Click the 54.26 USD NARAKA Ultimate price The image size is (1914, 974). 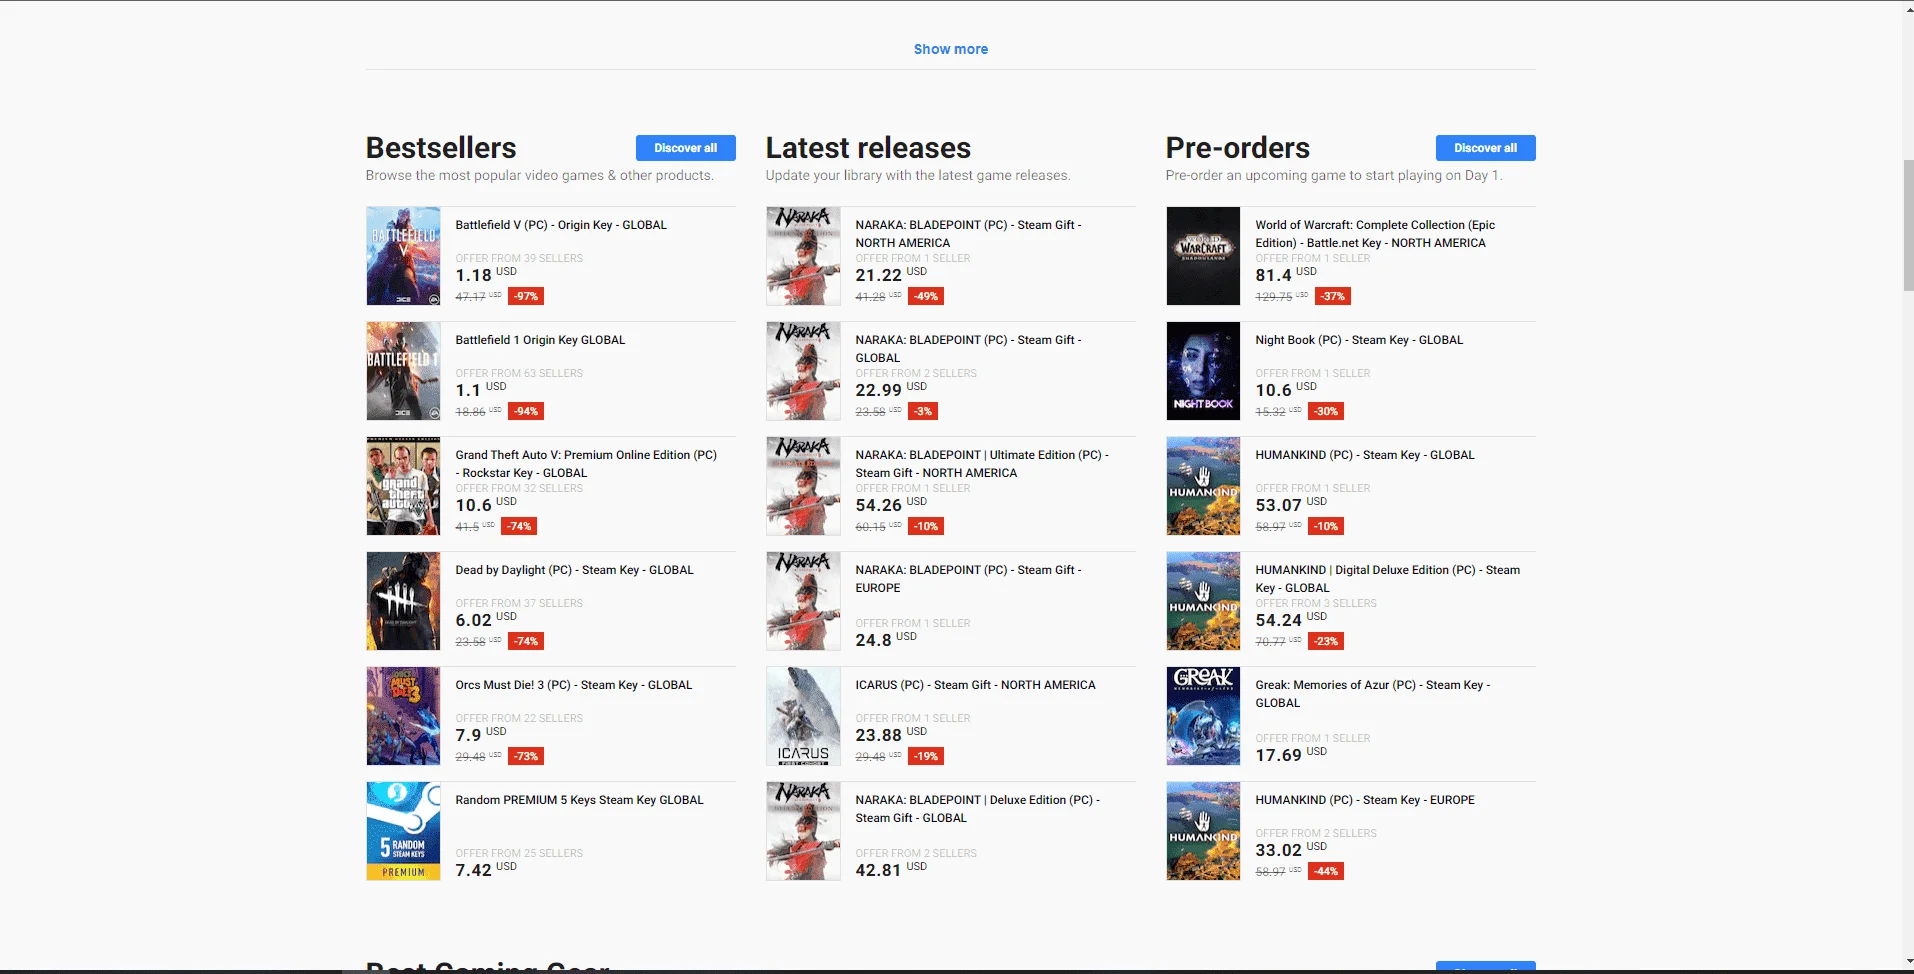(891, 504)
